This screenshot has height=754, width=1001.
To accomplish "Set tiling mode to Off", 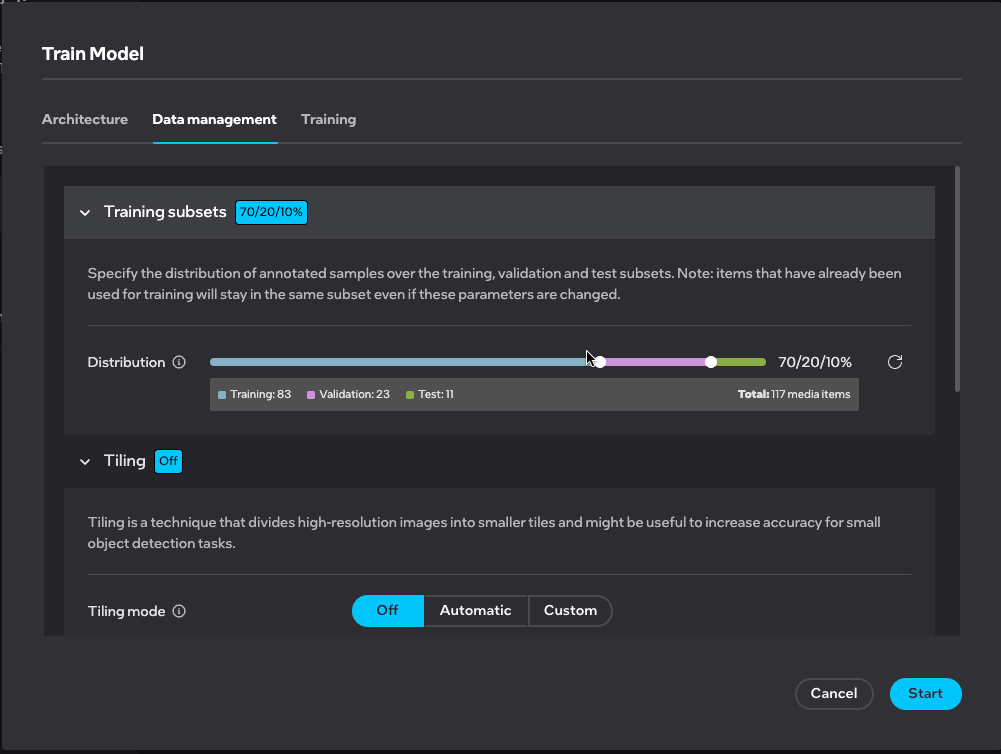I will tap(387, 611).
